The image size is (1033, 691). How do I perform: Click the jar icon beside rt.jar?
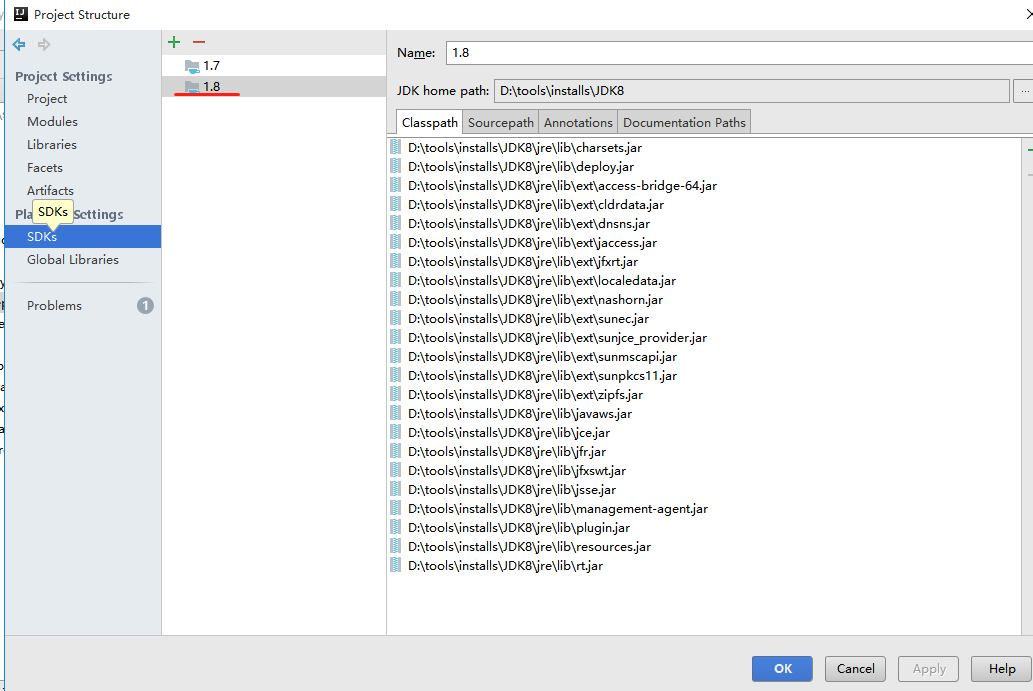pyautogui.click(x=396, y=565)
